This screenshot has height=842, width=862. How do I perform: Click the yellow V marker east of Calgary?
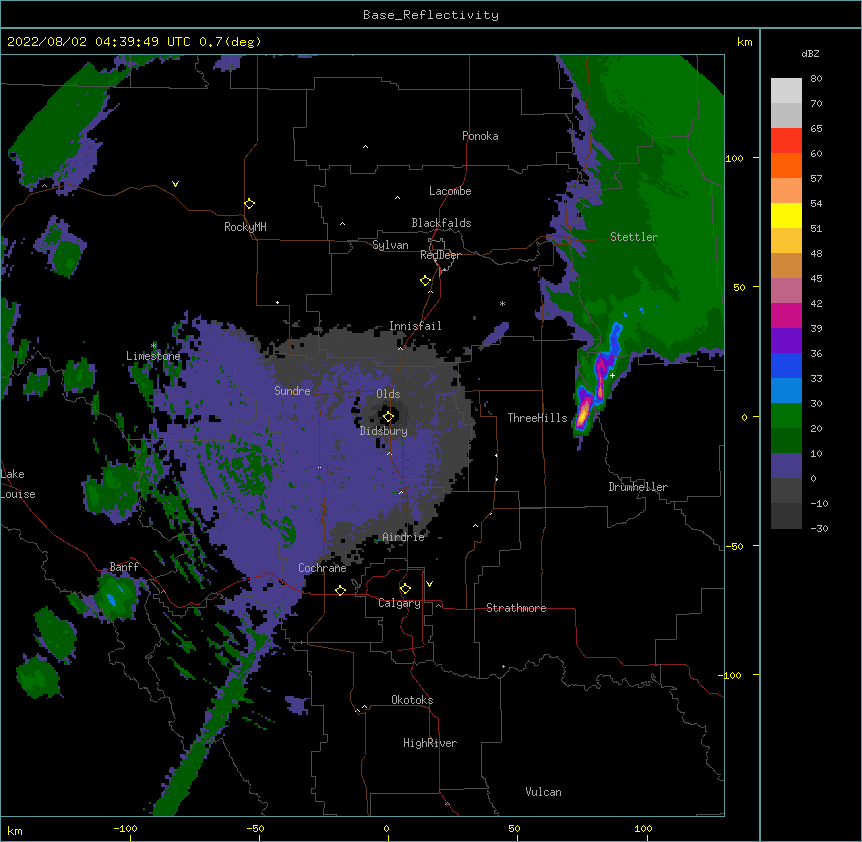coord(429,584)
